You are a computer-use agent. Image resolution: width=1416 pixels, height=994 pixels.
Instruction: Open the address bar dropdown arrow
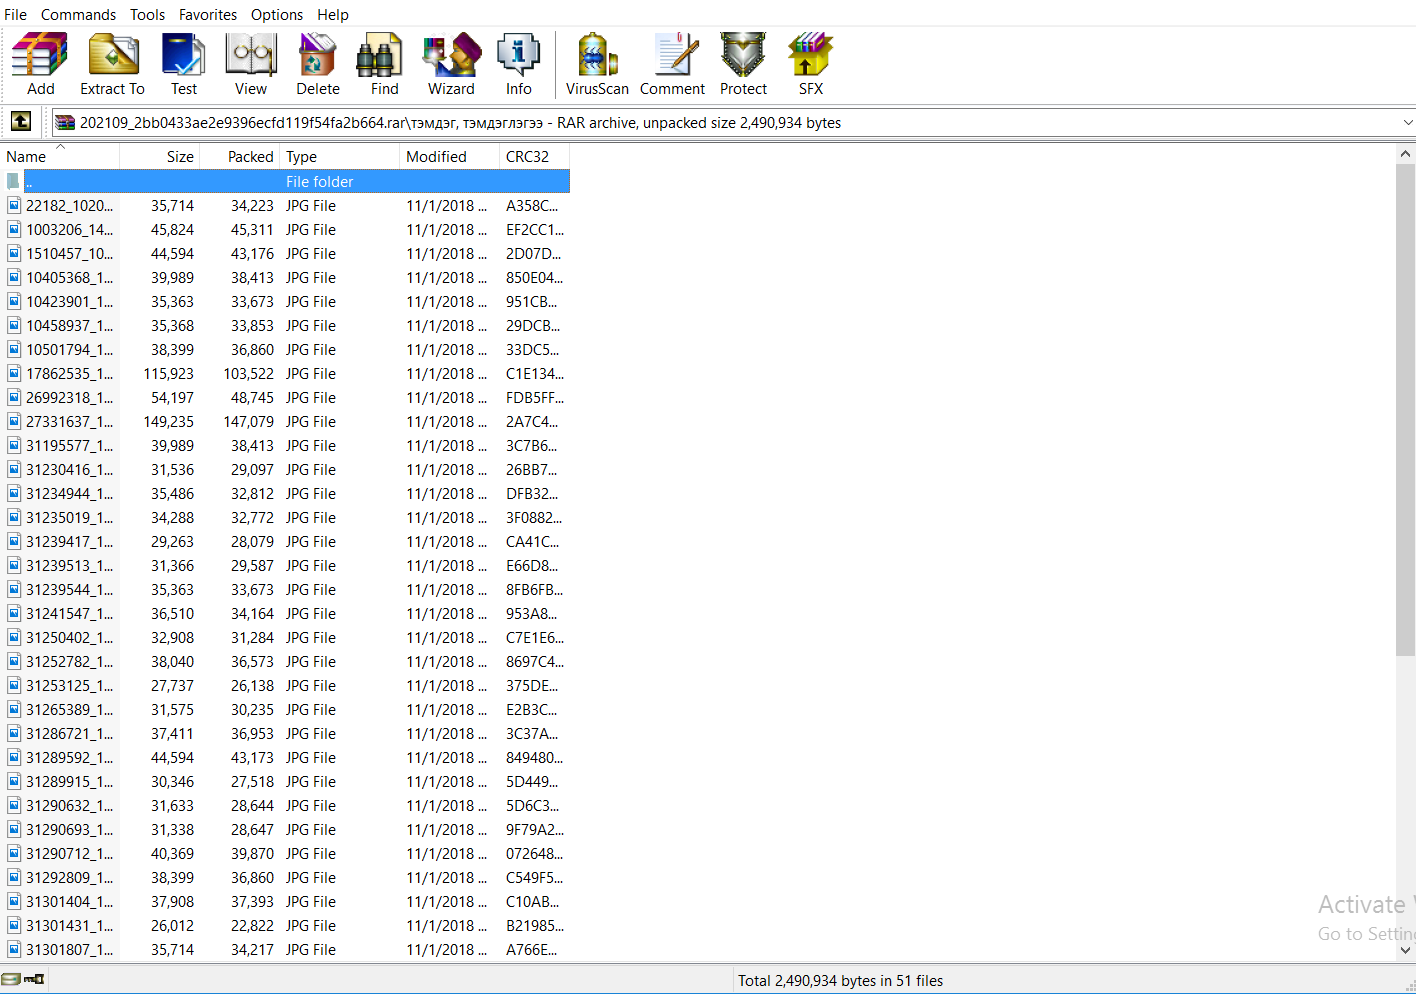coord(1409,122)
